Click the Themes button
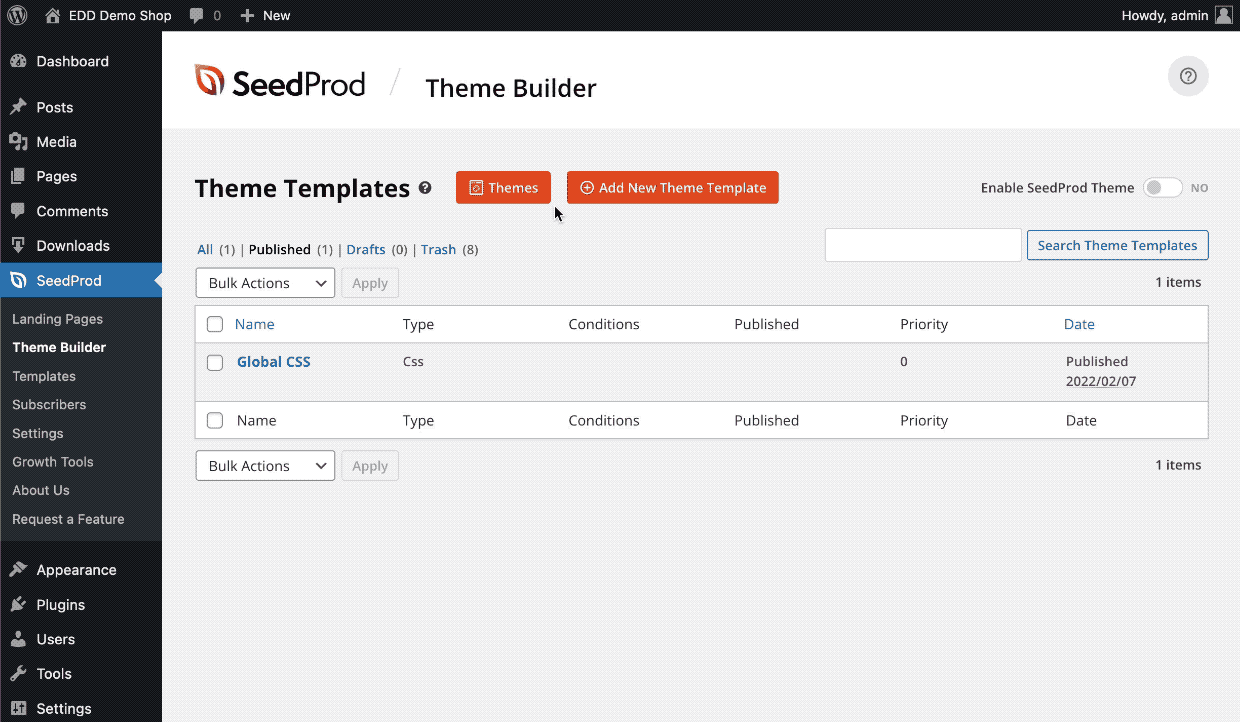The height and width of the screenshot is (722, 1240). [x=503, y=187]
